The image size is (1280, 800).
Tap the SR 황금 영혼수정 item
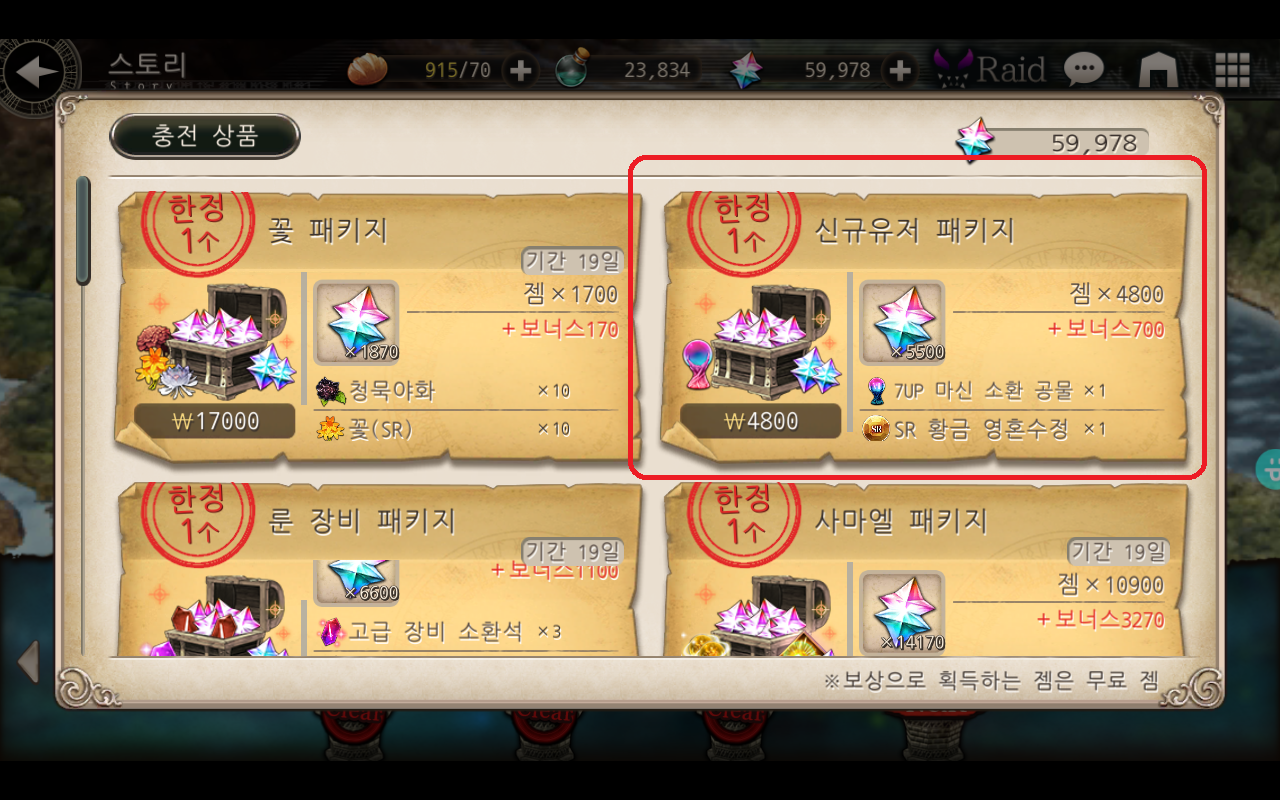tap(985, 429)
